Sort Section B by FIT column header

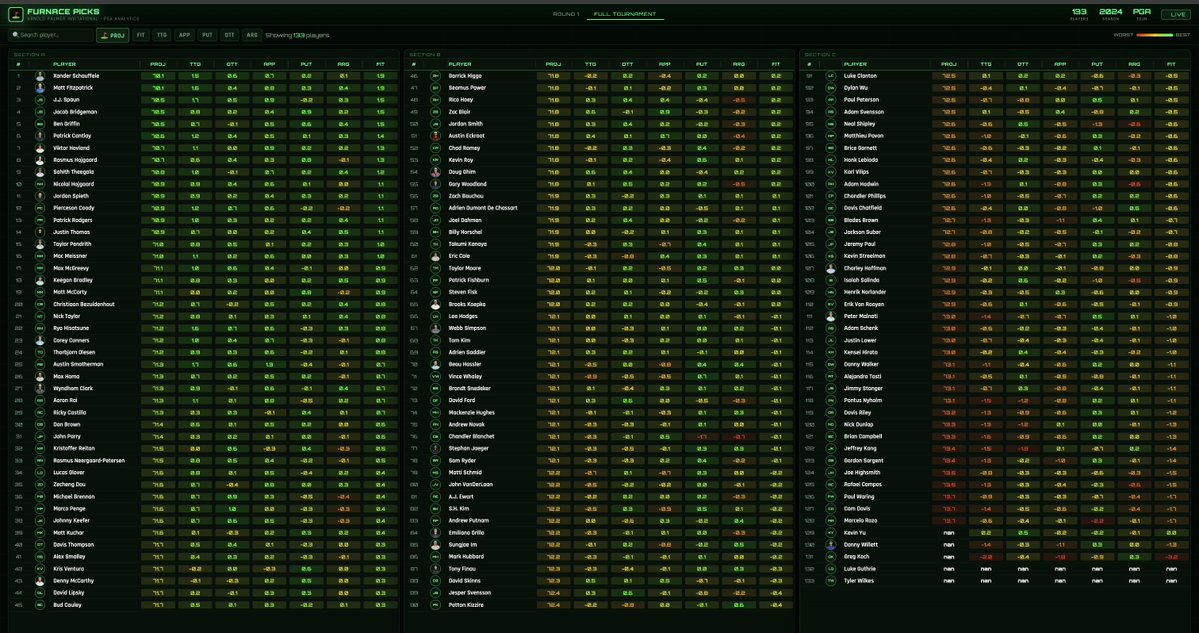coord(776,64)
